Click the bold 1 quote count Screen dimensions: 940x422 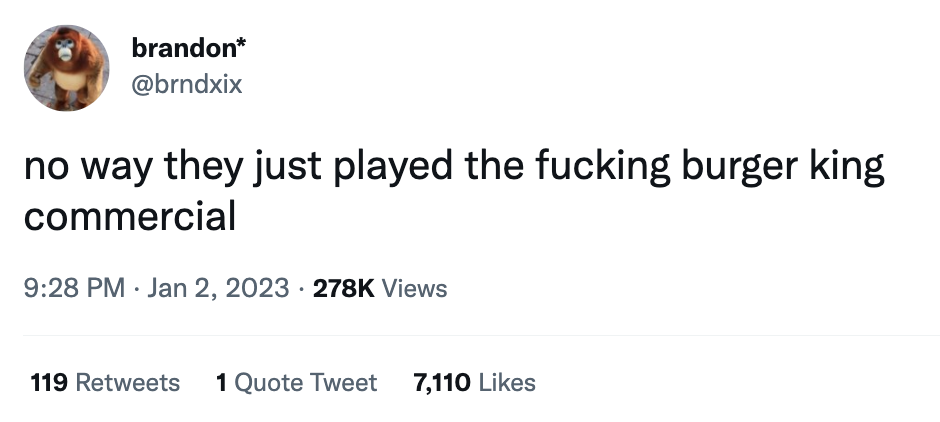221,382
